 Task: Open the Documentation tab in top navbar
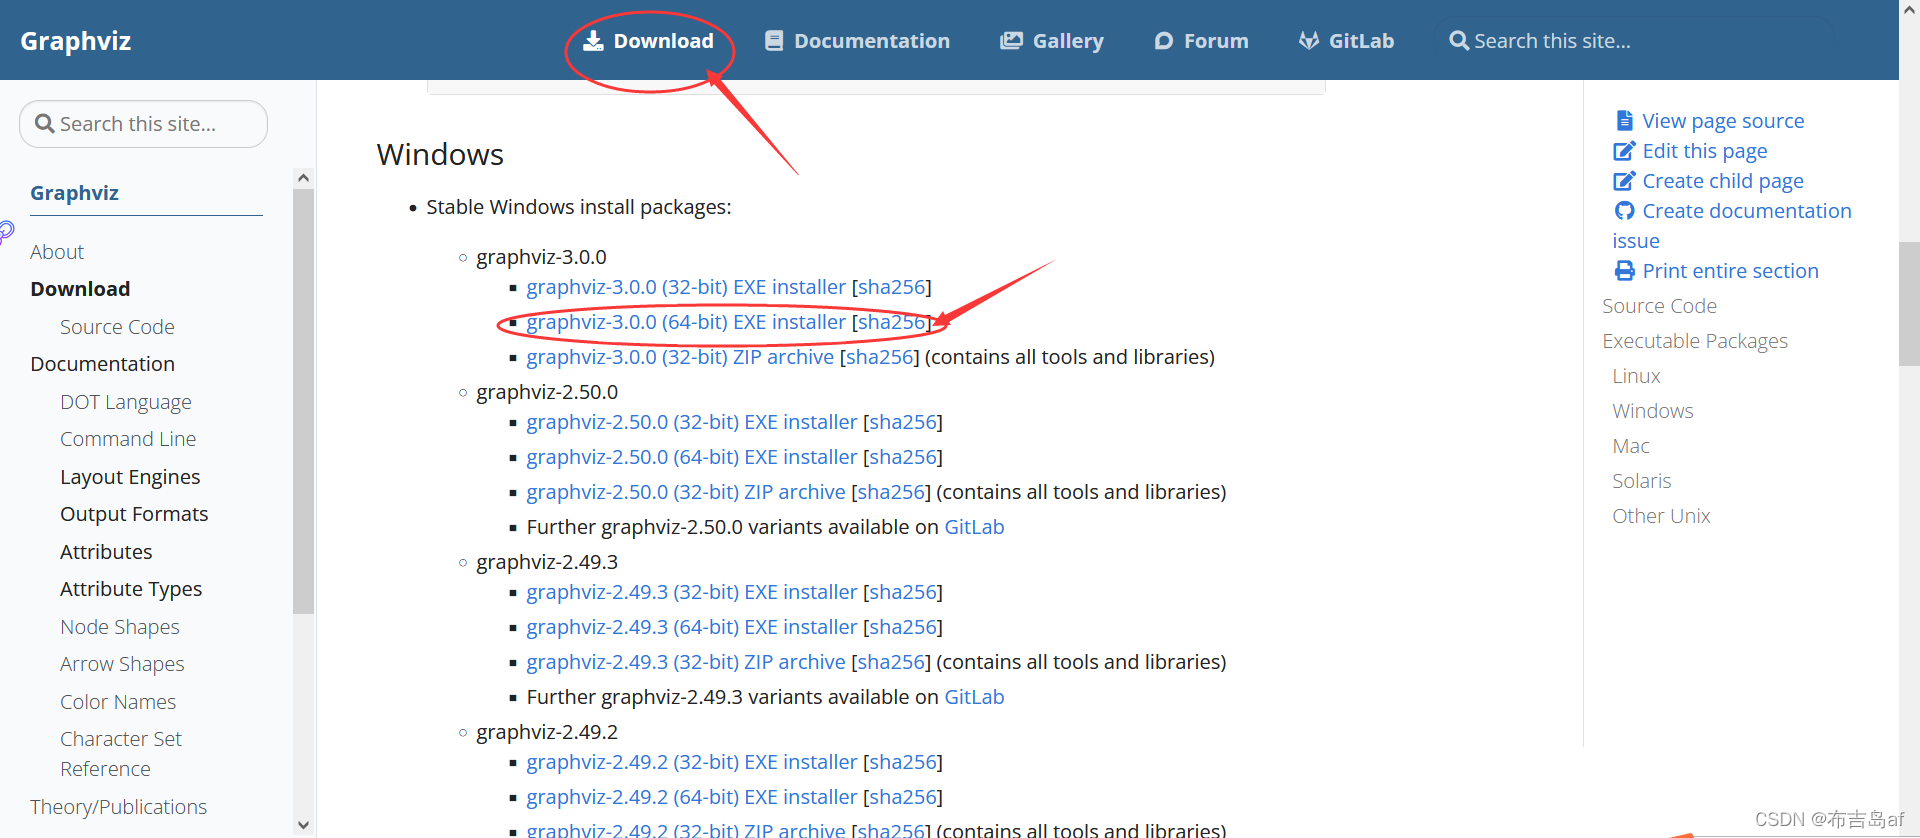pyautogui.click(x=857, y=40)
